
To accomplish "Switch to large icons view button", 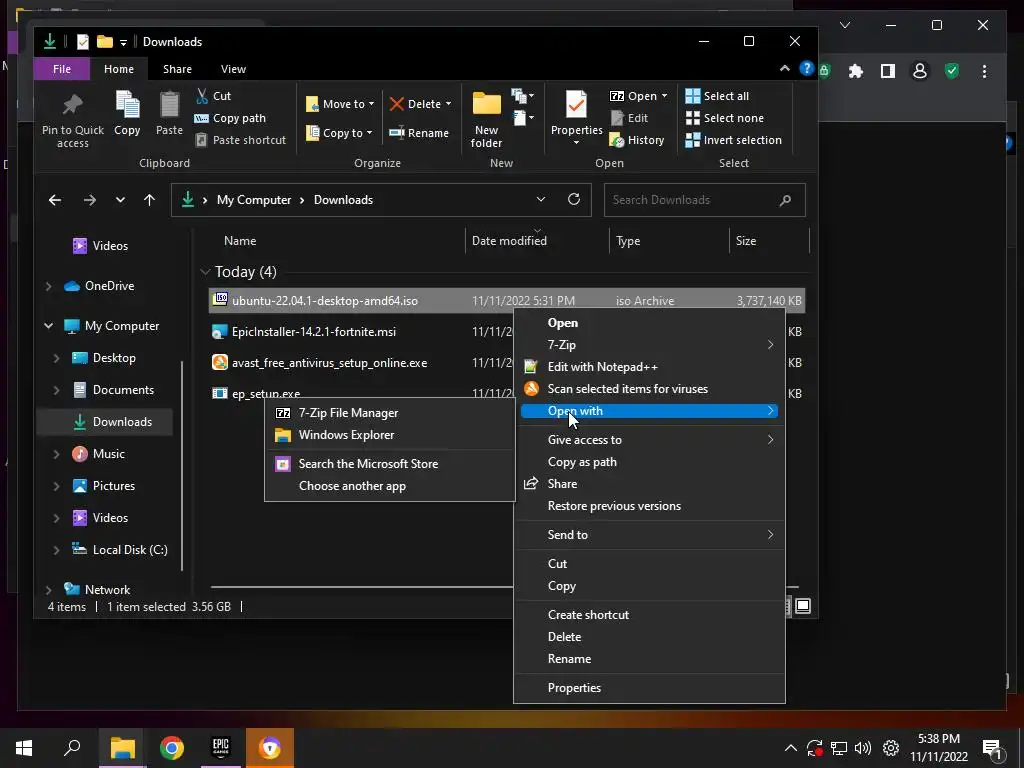I will 803,606.
